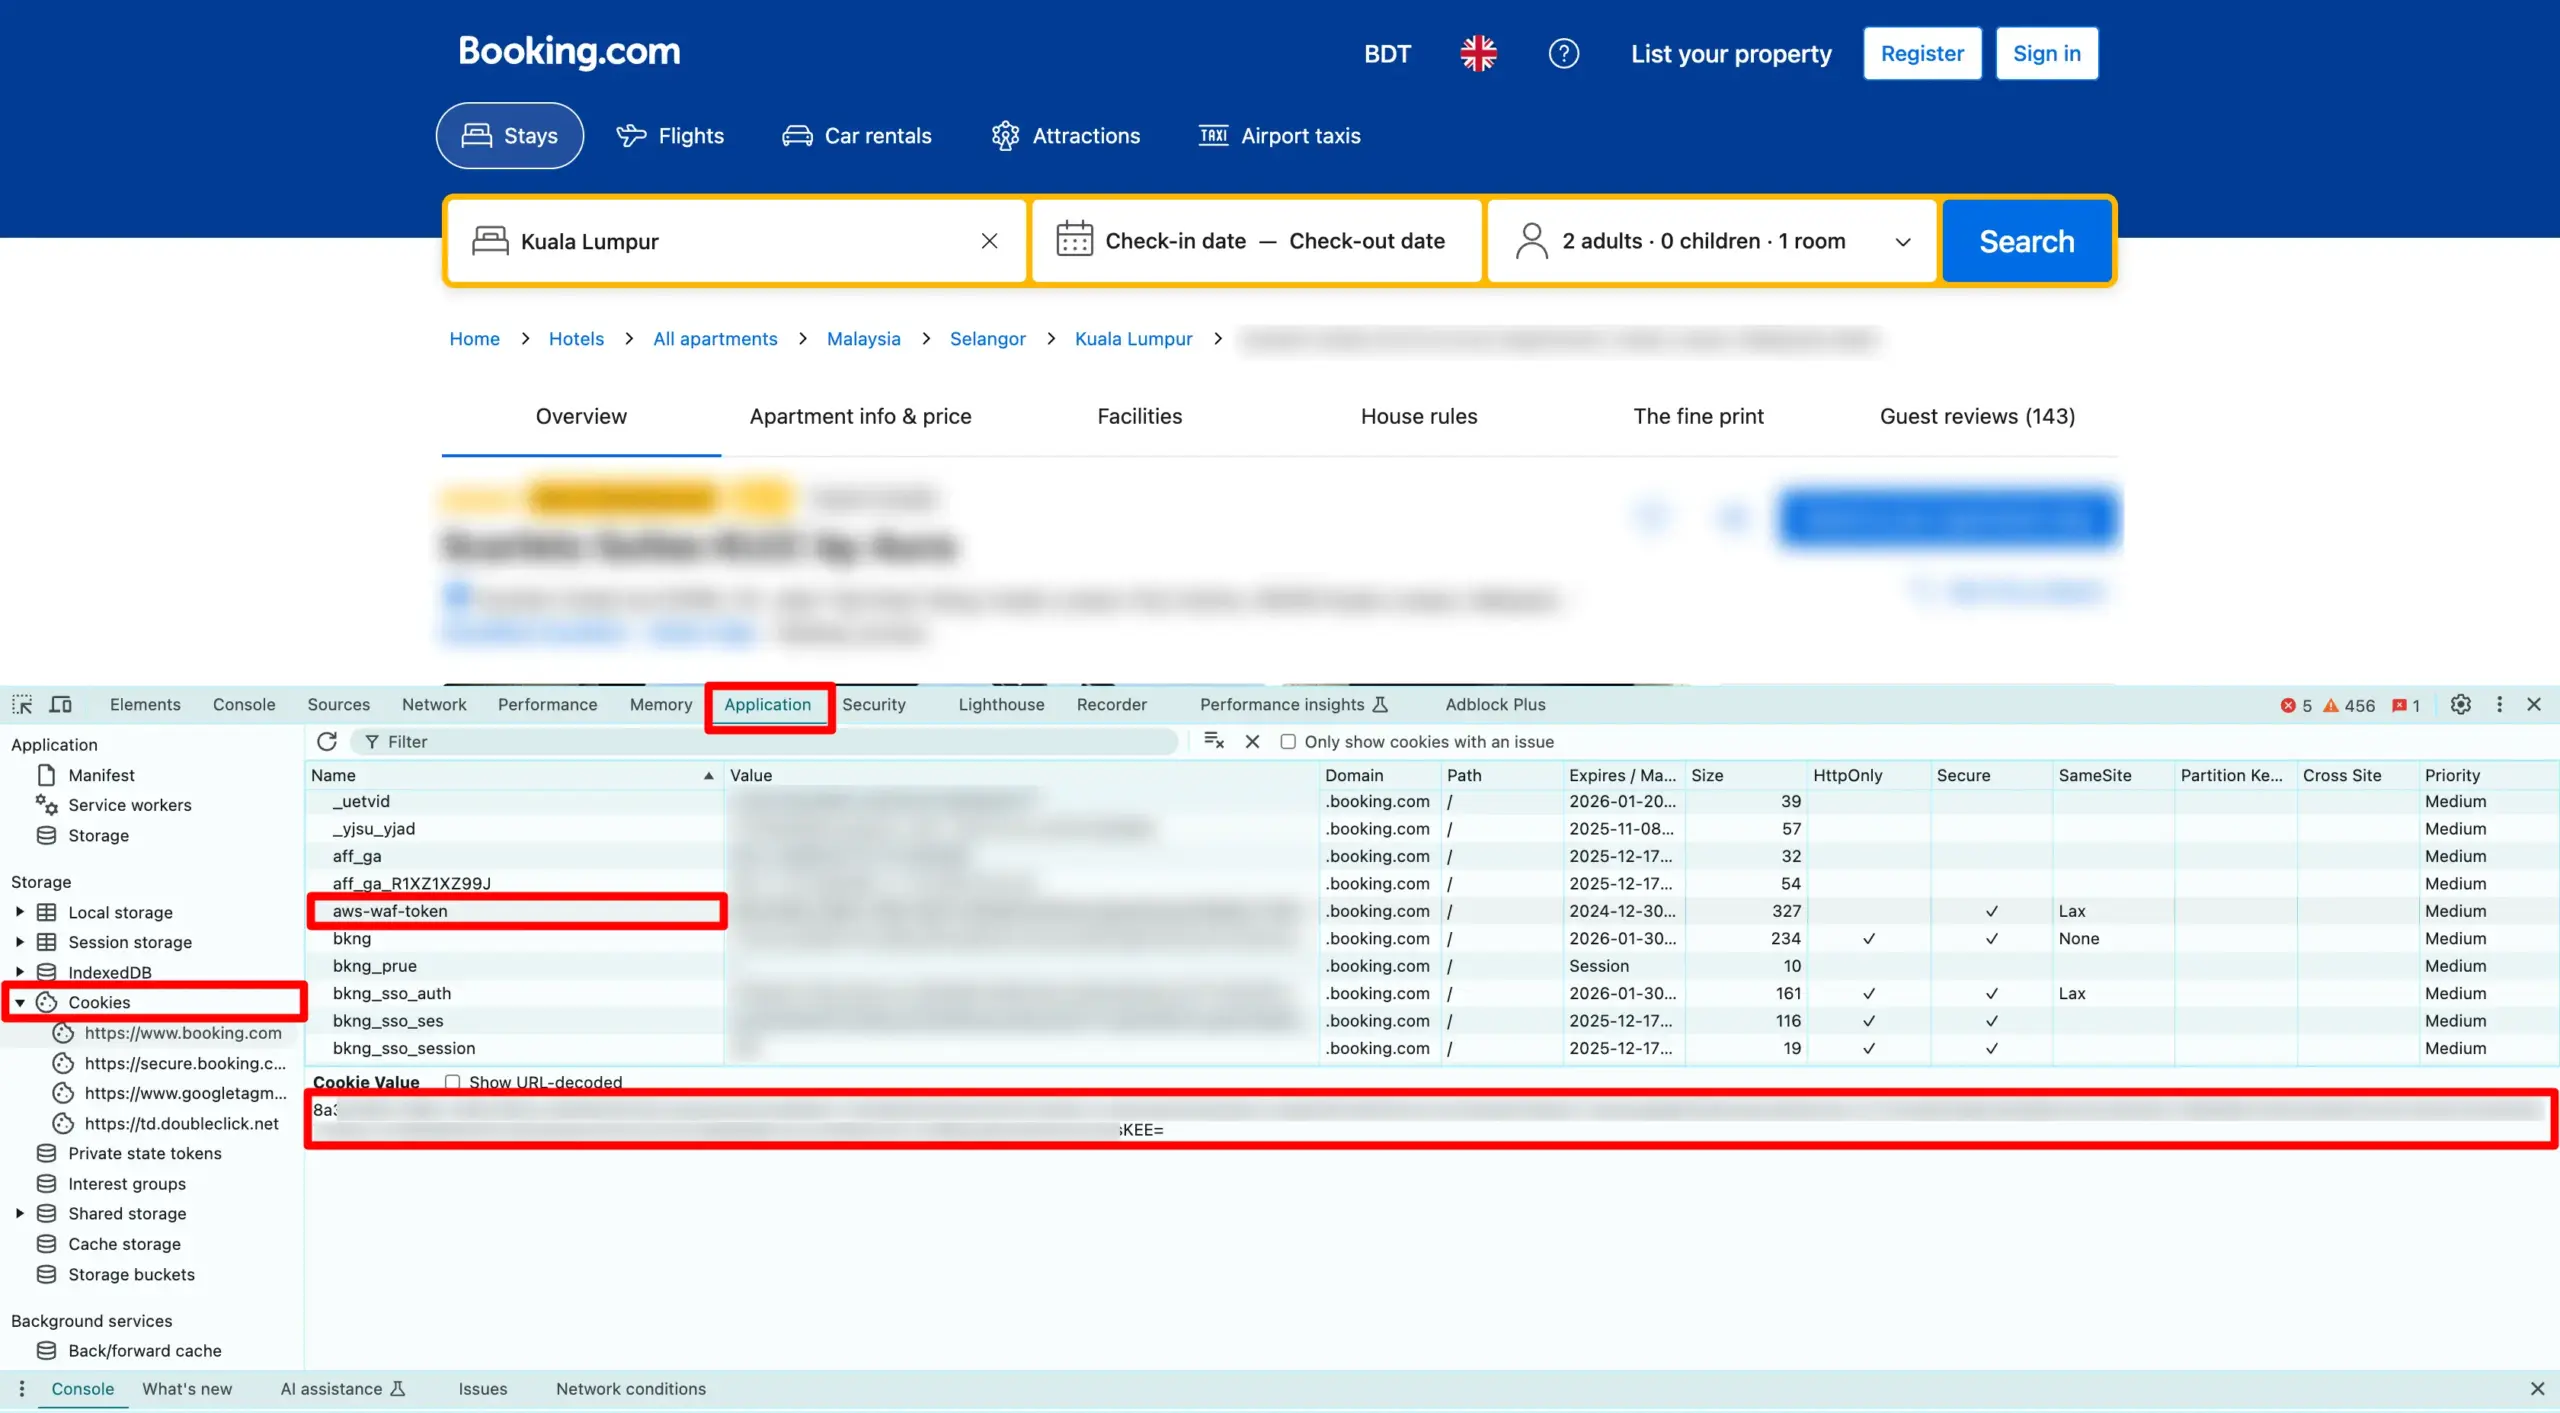Image resolution: width=2560 pixels, height=1413 pixels.
Task: Click List your property link
Action: click(1731, 53)
